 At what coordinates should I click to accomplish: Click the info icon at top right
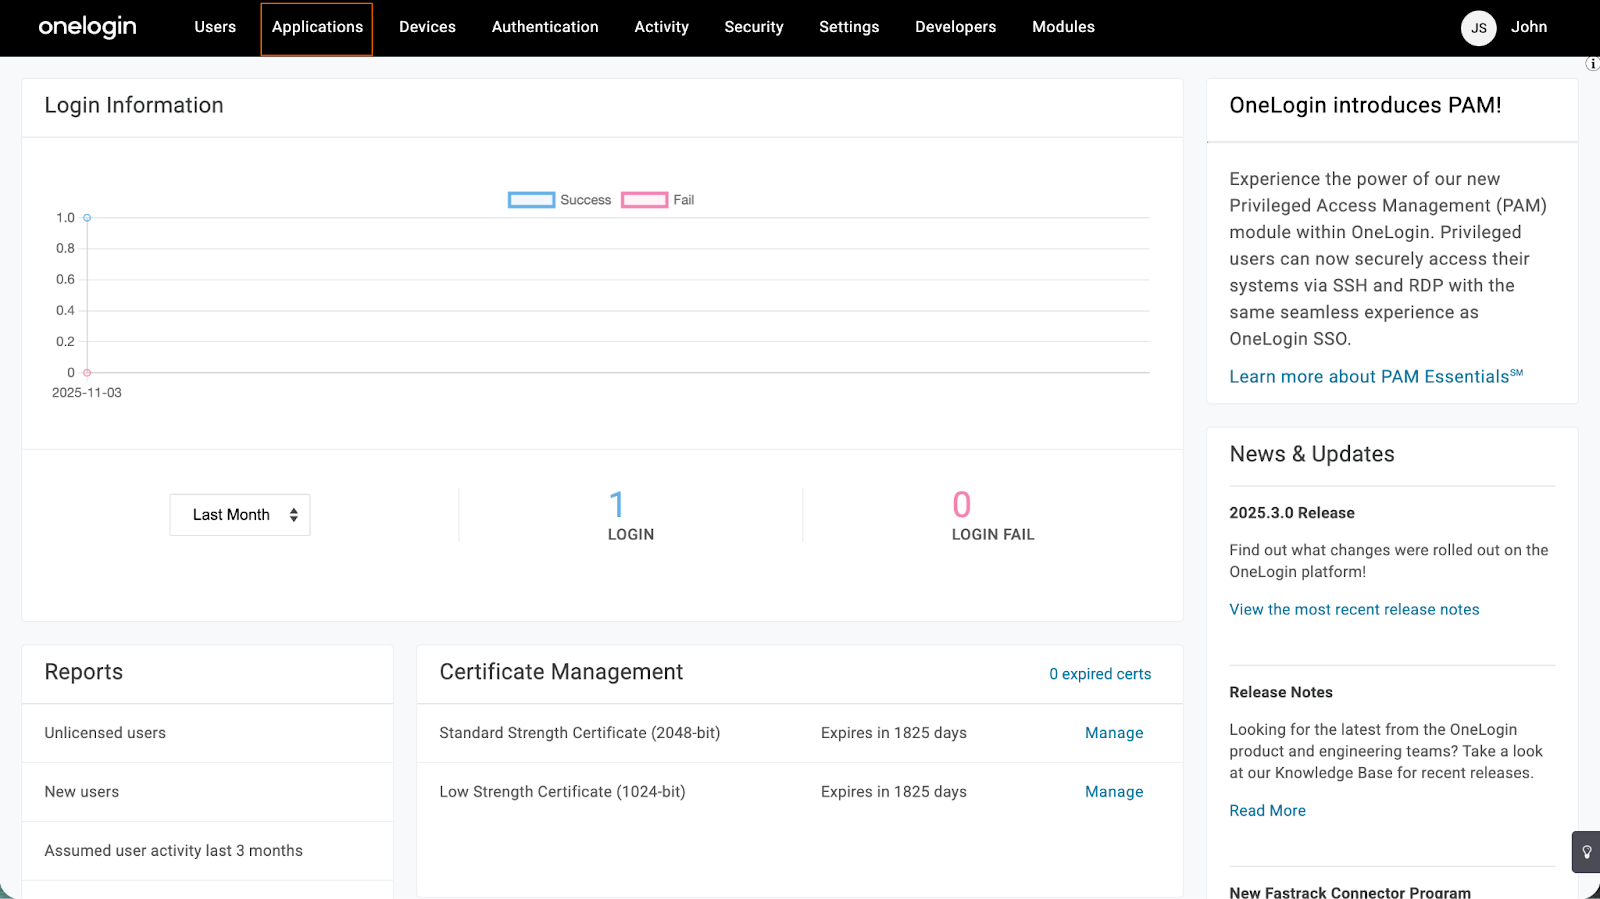coord(1592,64)
